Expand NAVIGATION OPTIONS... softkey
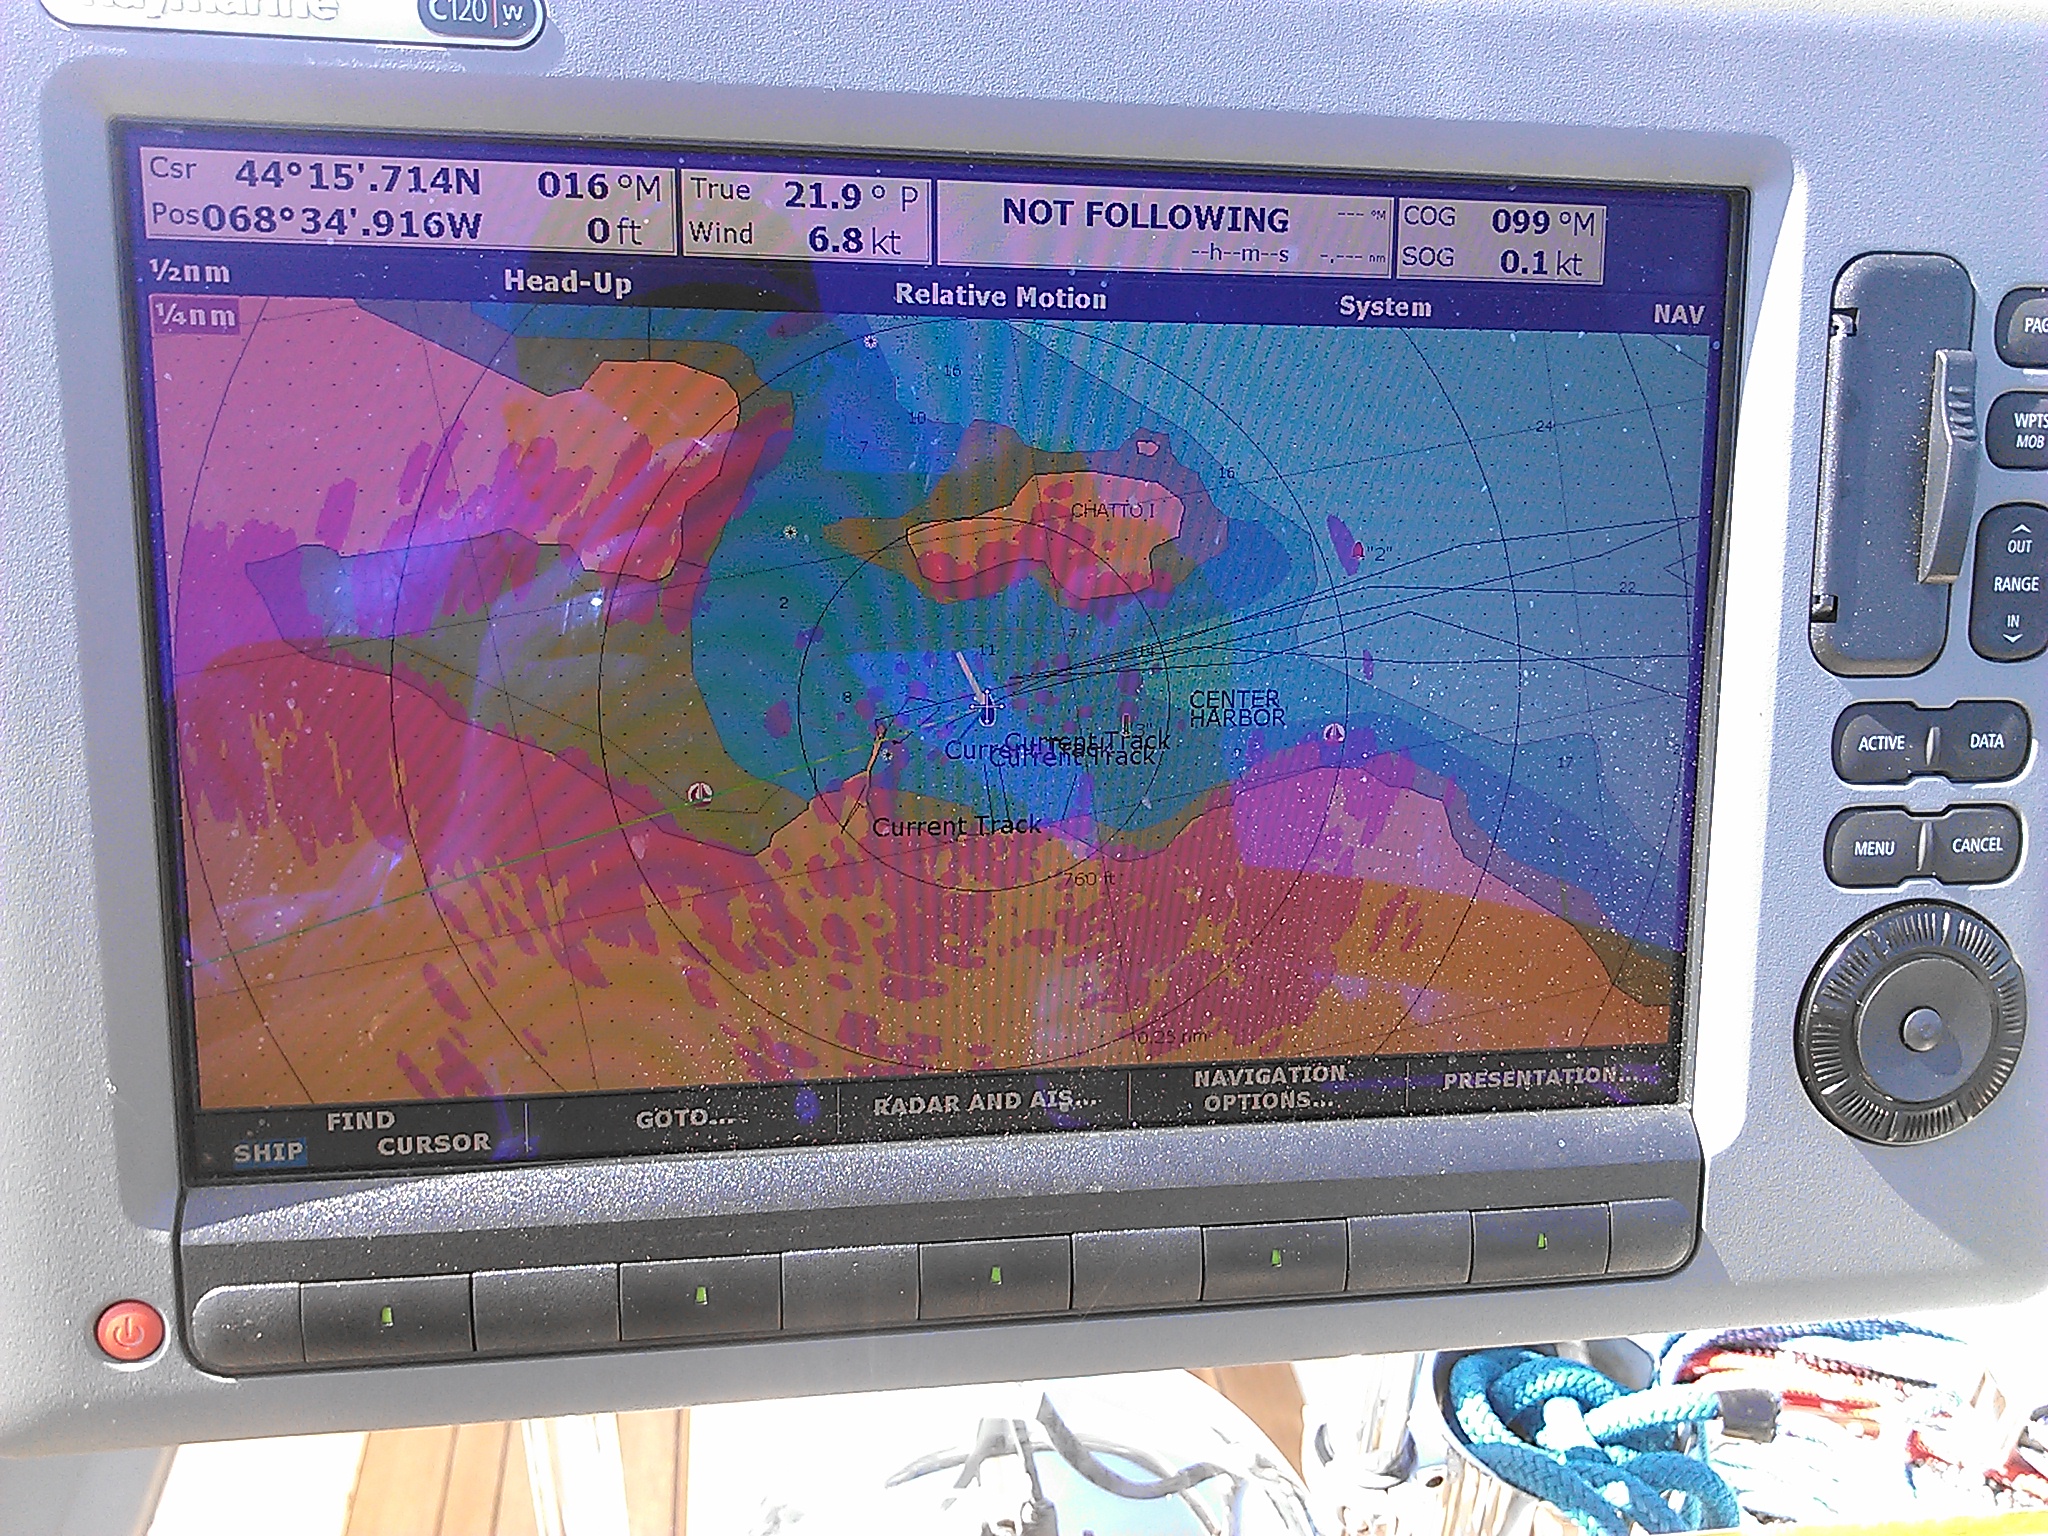This screenshot has width=2048, height=1536. click(x=1270, y=1088)
